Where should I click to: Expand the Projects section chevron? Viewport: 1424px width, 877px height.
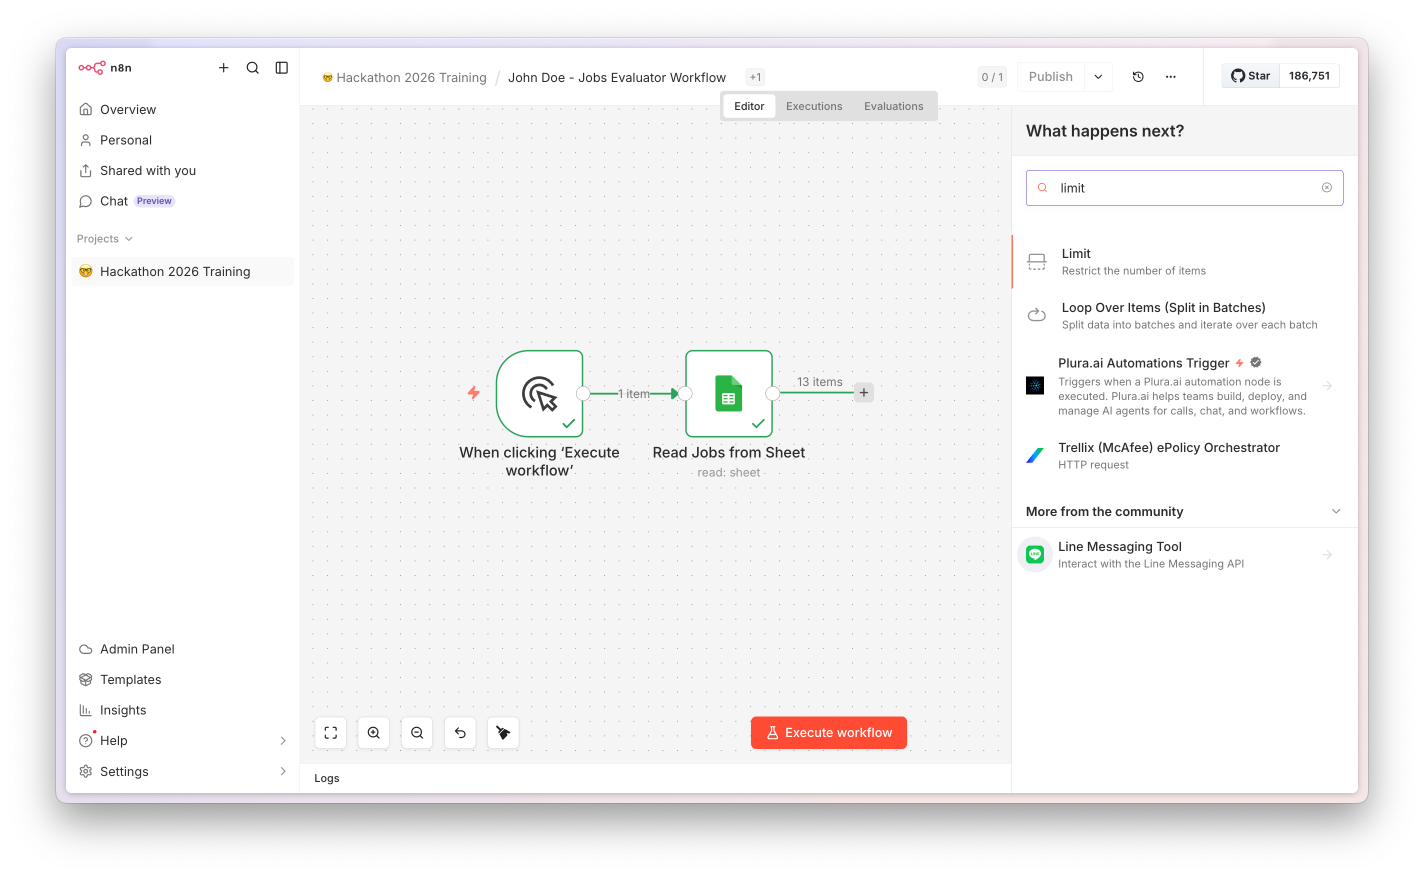129,239
